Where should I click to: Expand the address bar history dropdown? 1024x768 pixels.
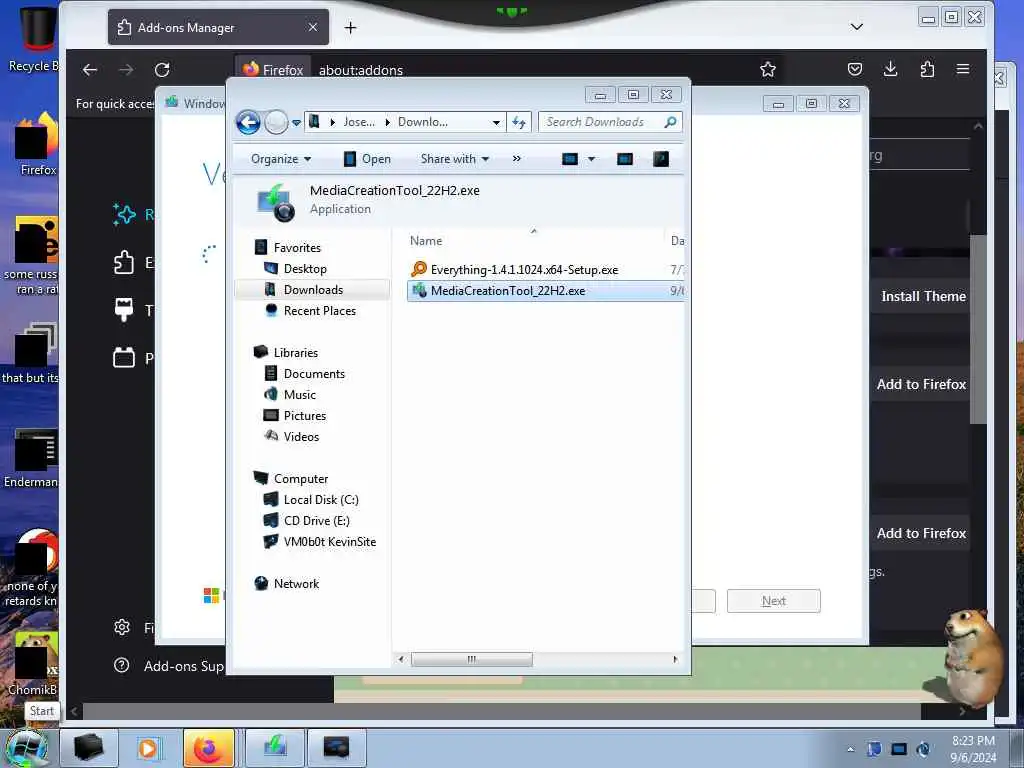(496, 122)
